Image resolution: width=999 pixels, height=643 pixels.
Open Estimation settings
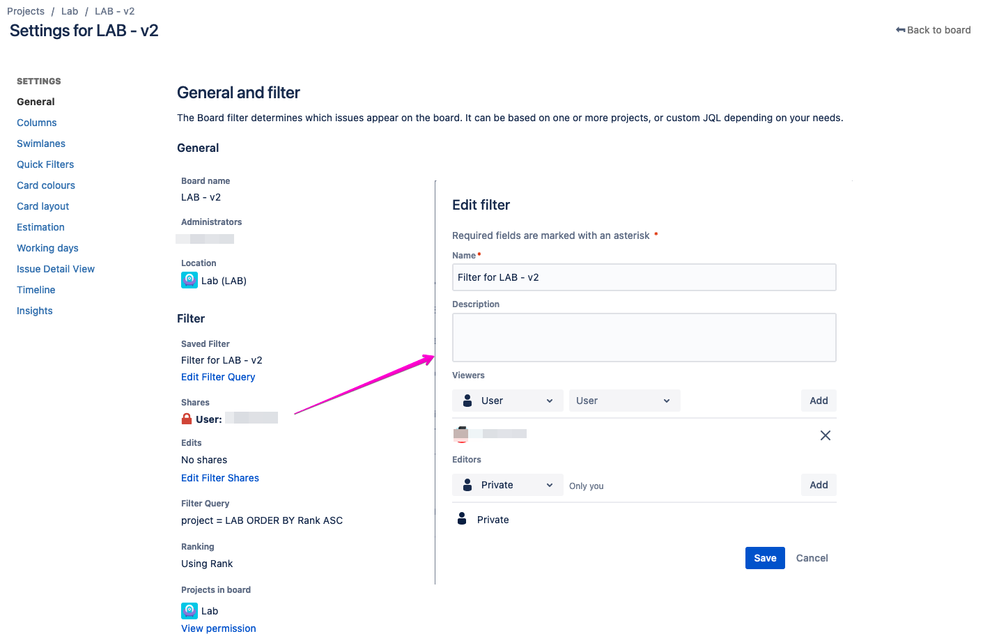click(40, 227)
